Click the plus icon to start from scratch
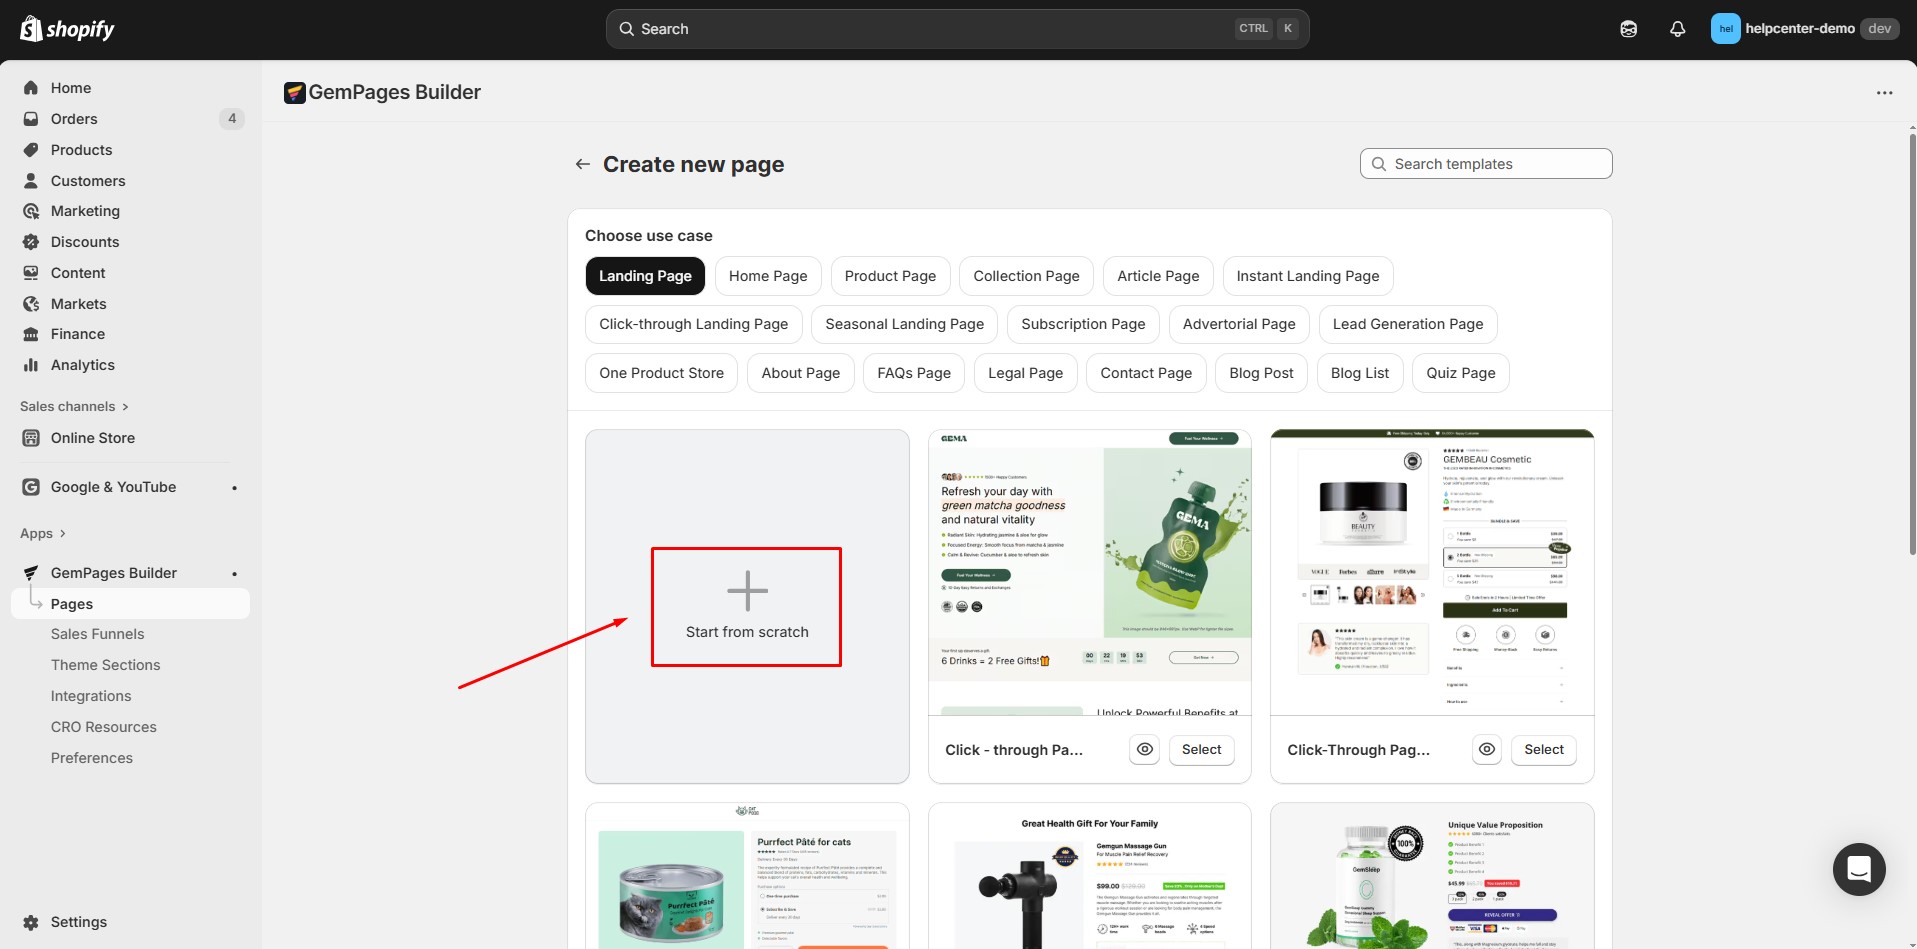Image resolution: width=1917 pixels, height=949 pixels. coord(747,591)
